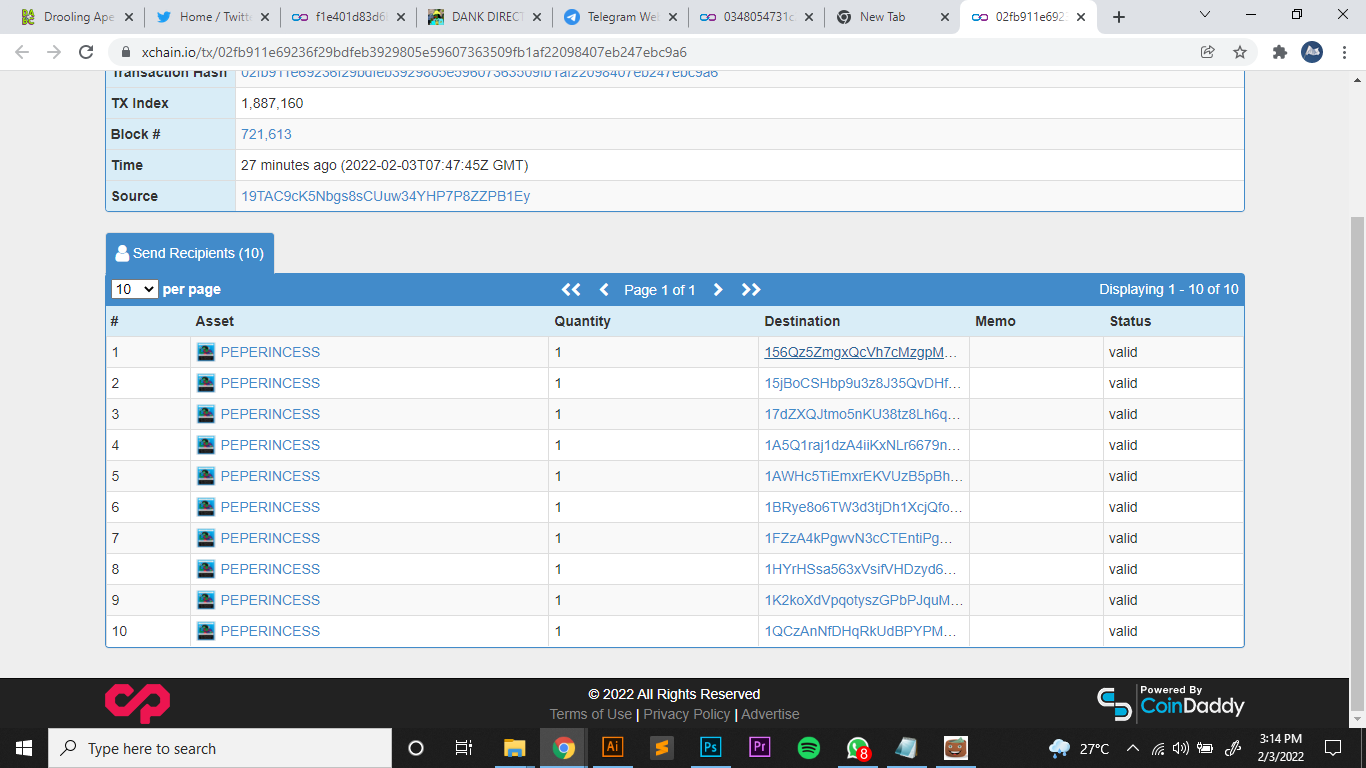Expand the tab search chevron
Screen dimensions: 1366x768
[1205, 15]
